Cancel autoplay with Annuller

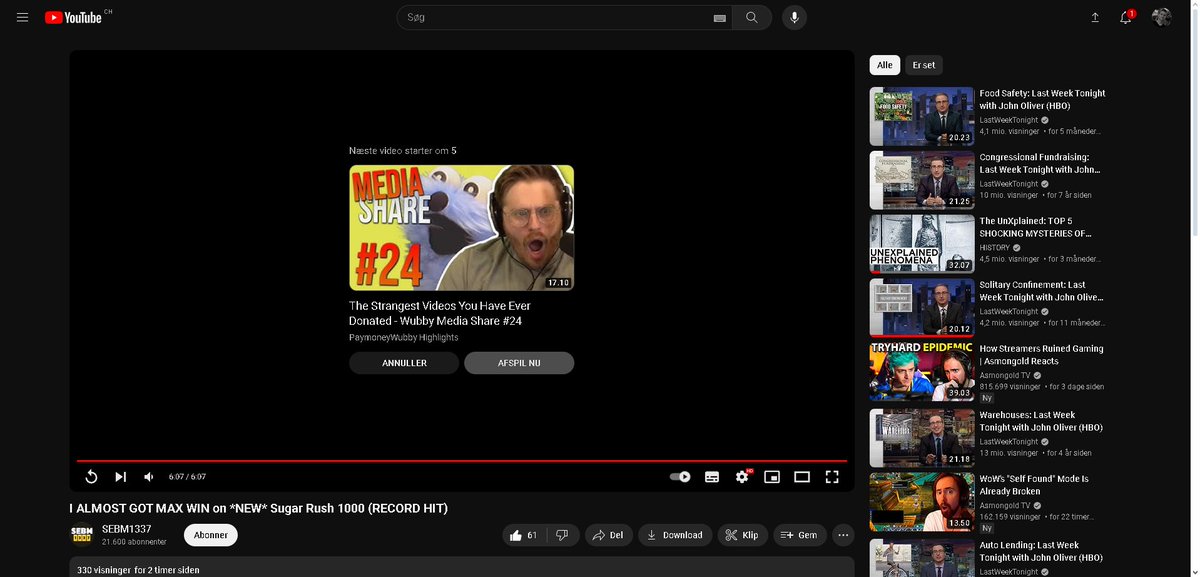(x=404, y=363)
